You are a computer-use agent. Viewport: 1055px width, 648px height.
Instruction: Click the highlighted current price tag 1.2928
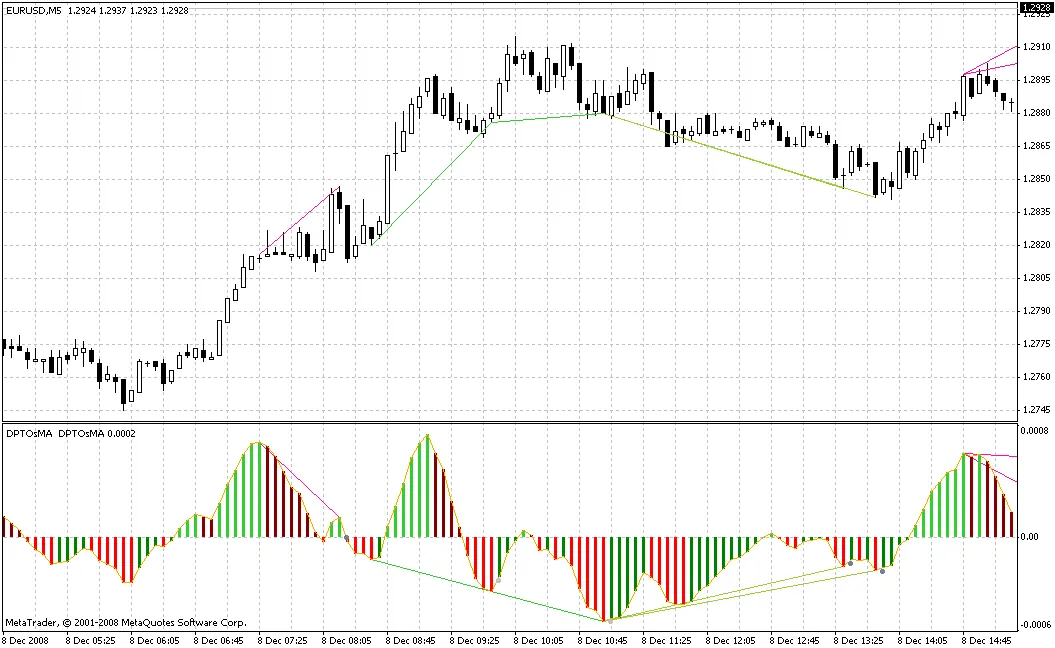point(1034,9)
